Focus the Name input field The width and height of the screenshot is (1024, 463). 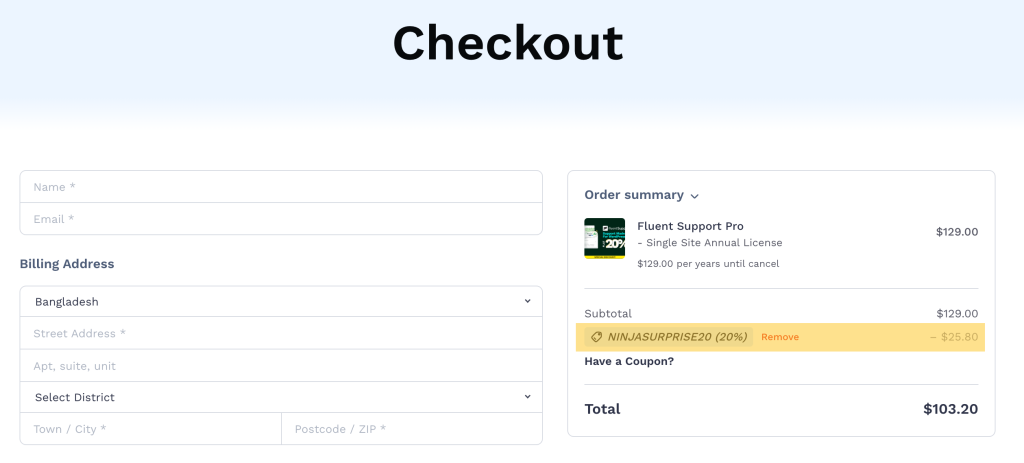[x=281, y=187]
